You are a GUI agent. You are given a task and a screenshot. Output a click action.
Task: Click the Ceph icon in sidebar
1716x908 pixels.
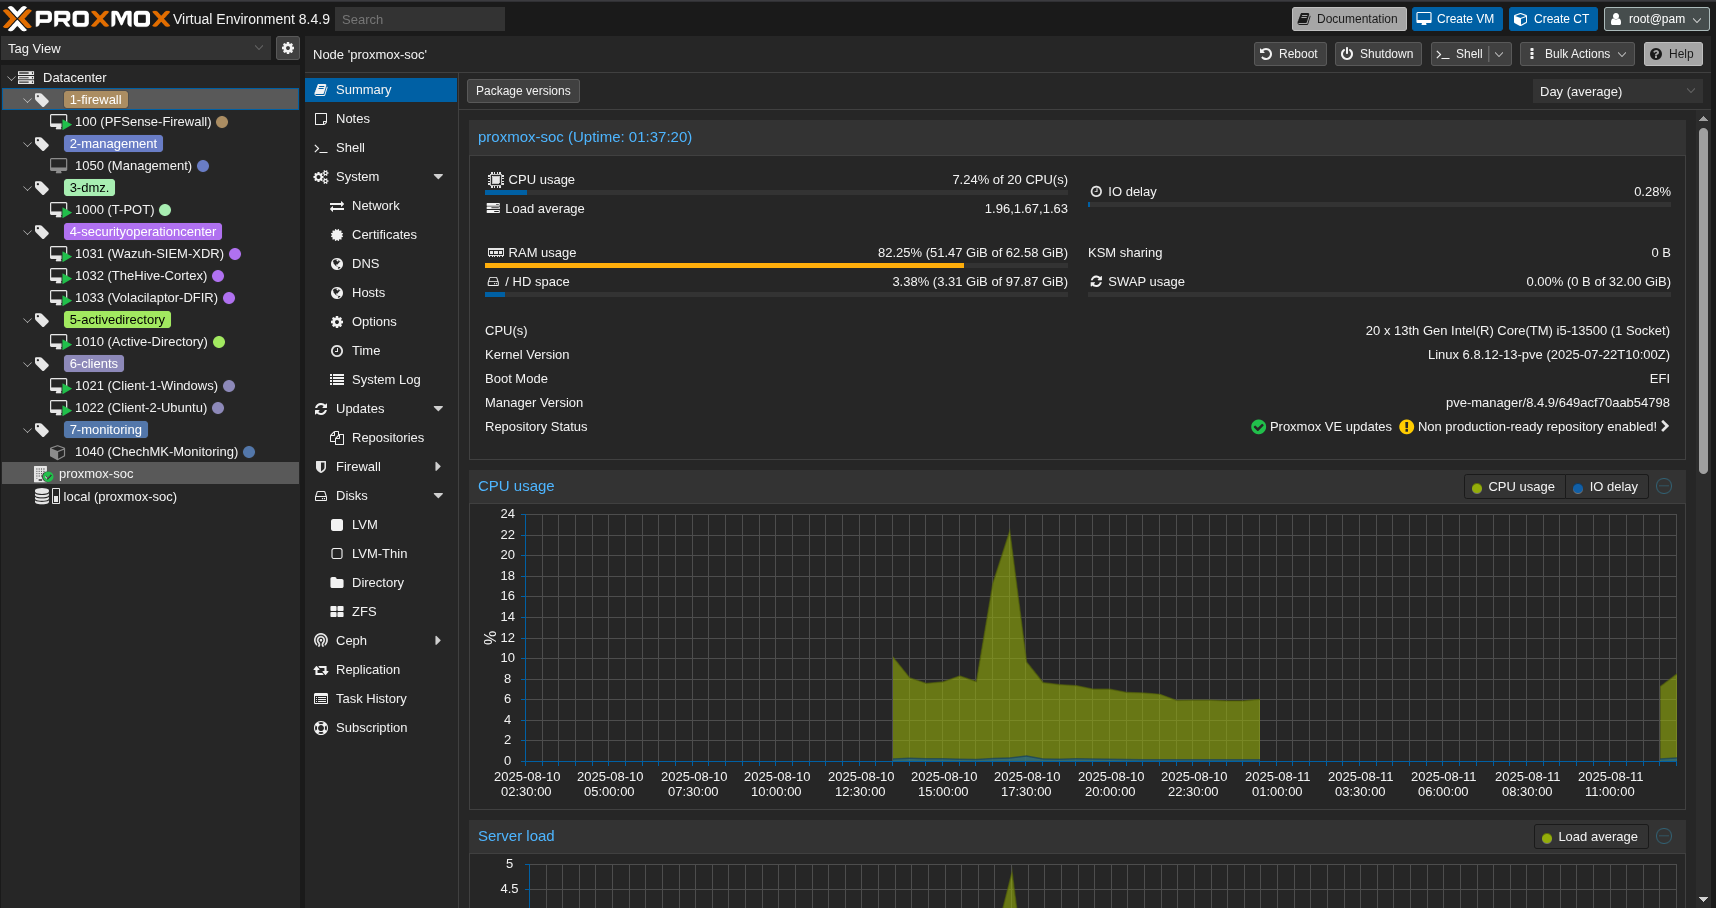pos(321,641)
